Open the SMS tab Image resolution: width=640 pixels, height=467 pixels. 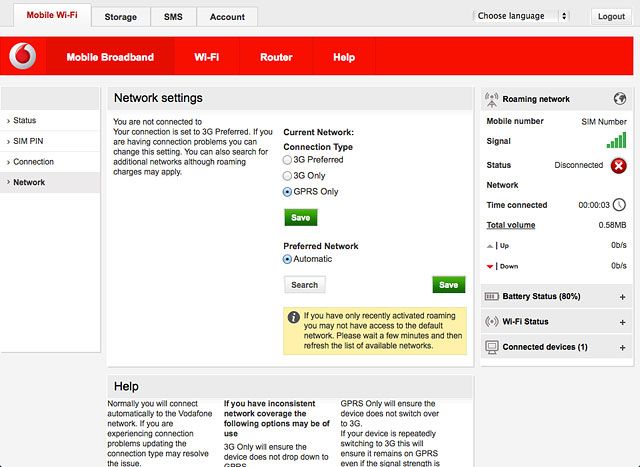[173, 17]
